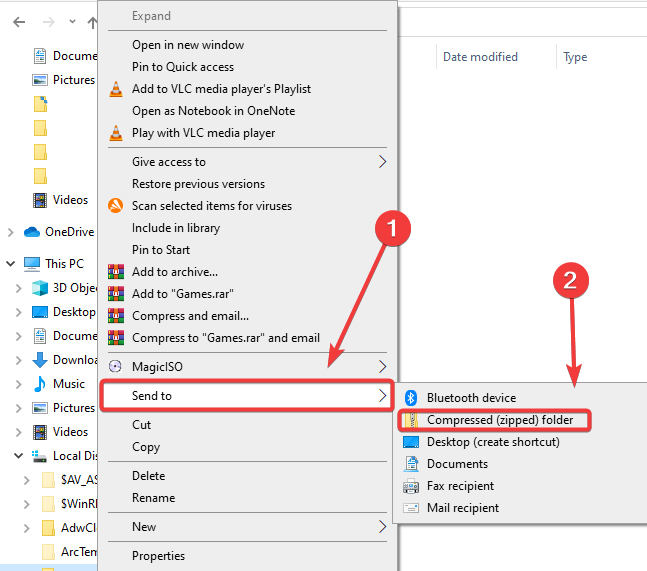Click the OneDrive cloud icon in sidebar

point(32,232)
